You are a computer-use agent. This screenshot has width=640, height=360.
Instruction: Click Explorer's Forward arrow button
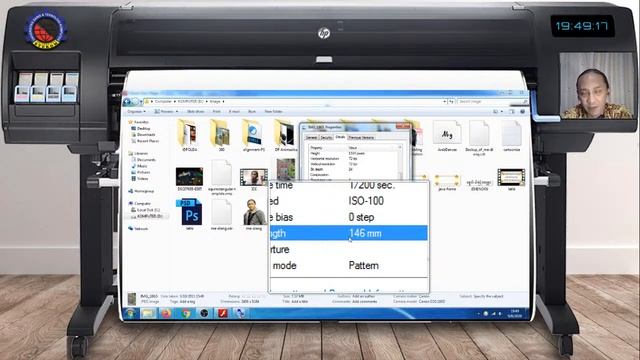pyautogui.click(x=136, y=102)
